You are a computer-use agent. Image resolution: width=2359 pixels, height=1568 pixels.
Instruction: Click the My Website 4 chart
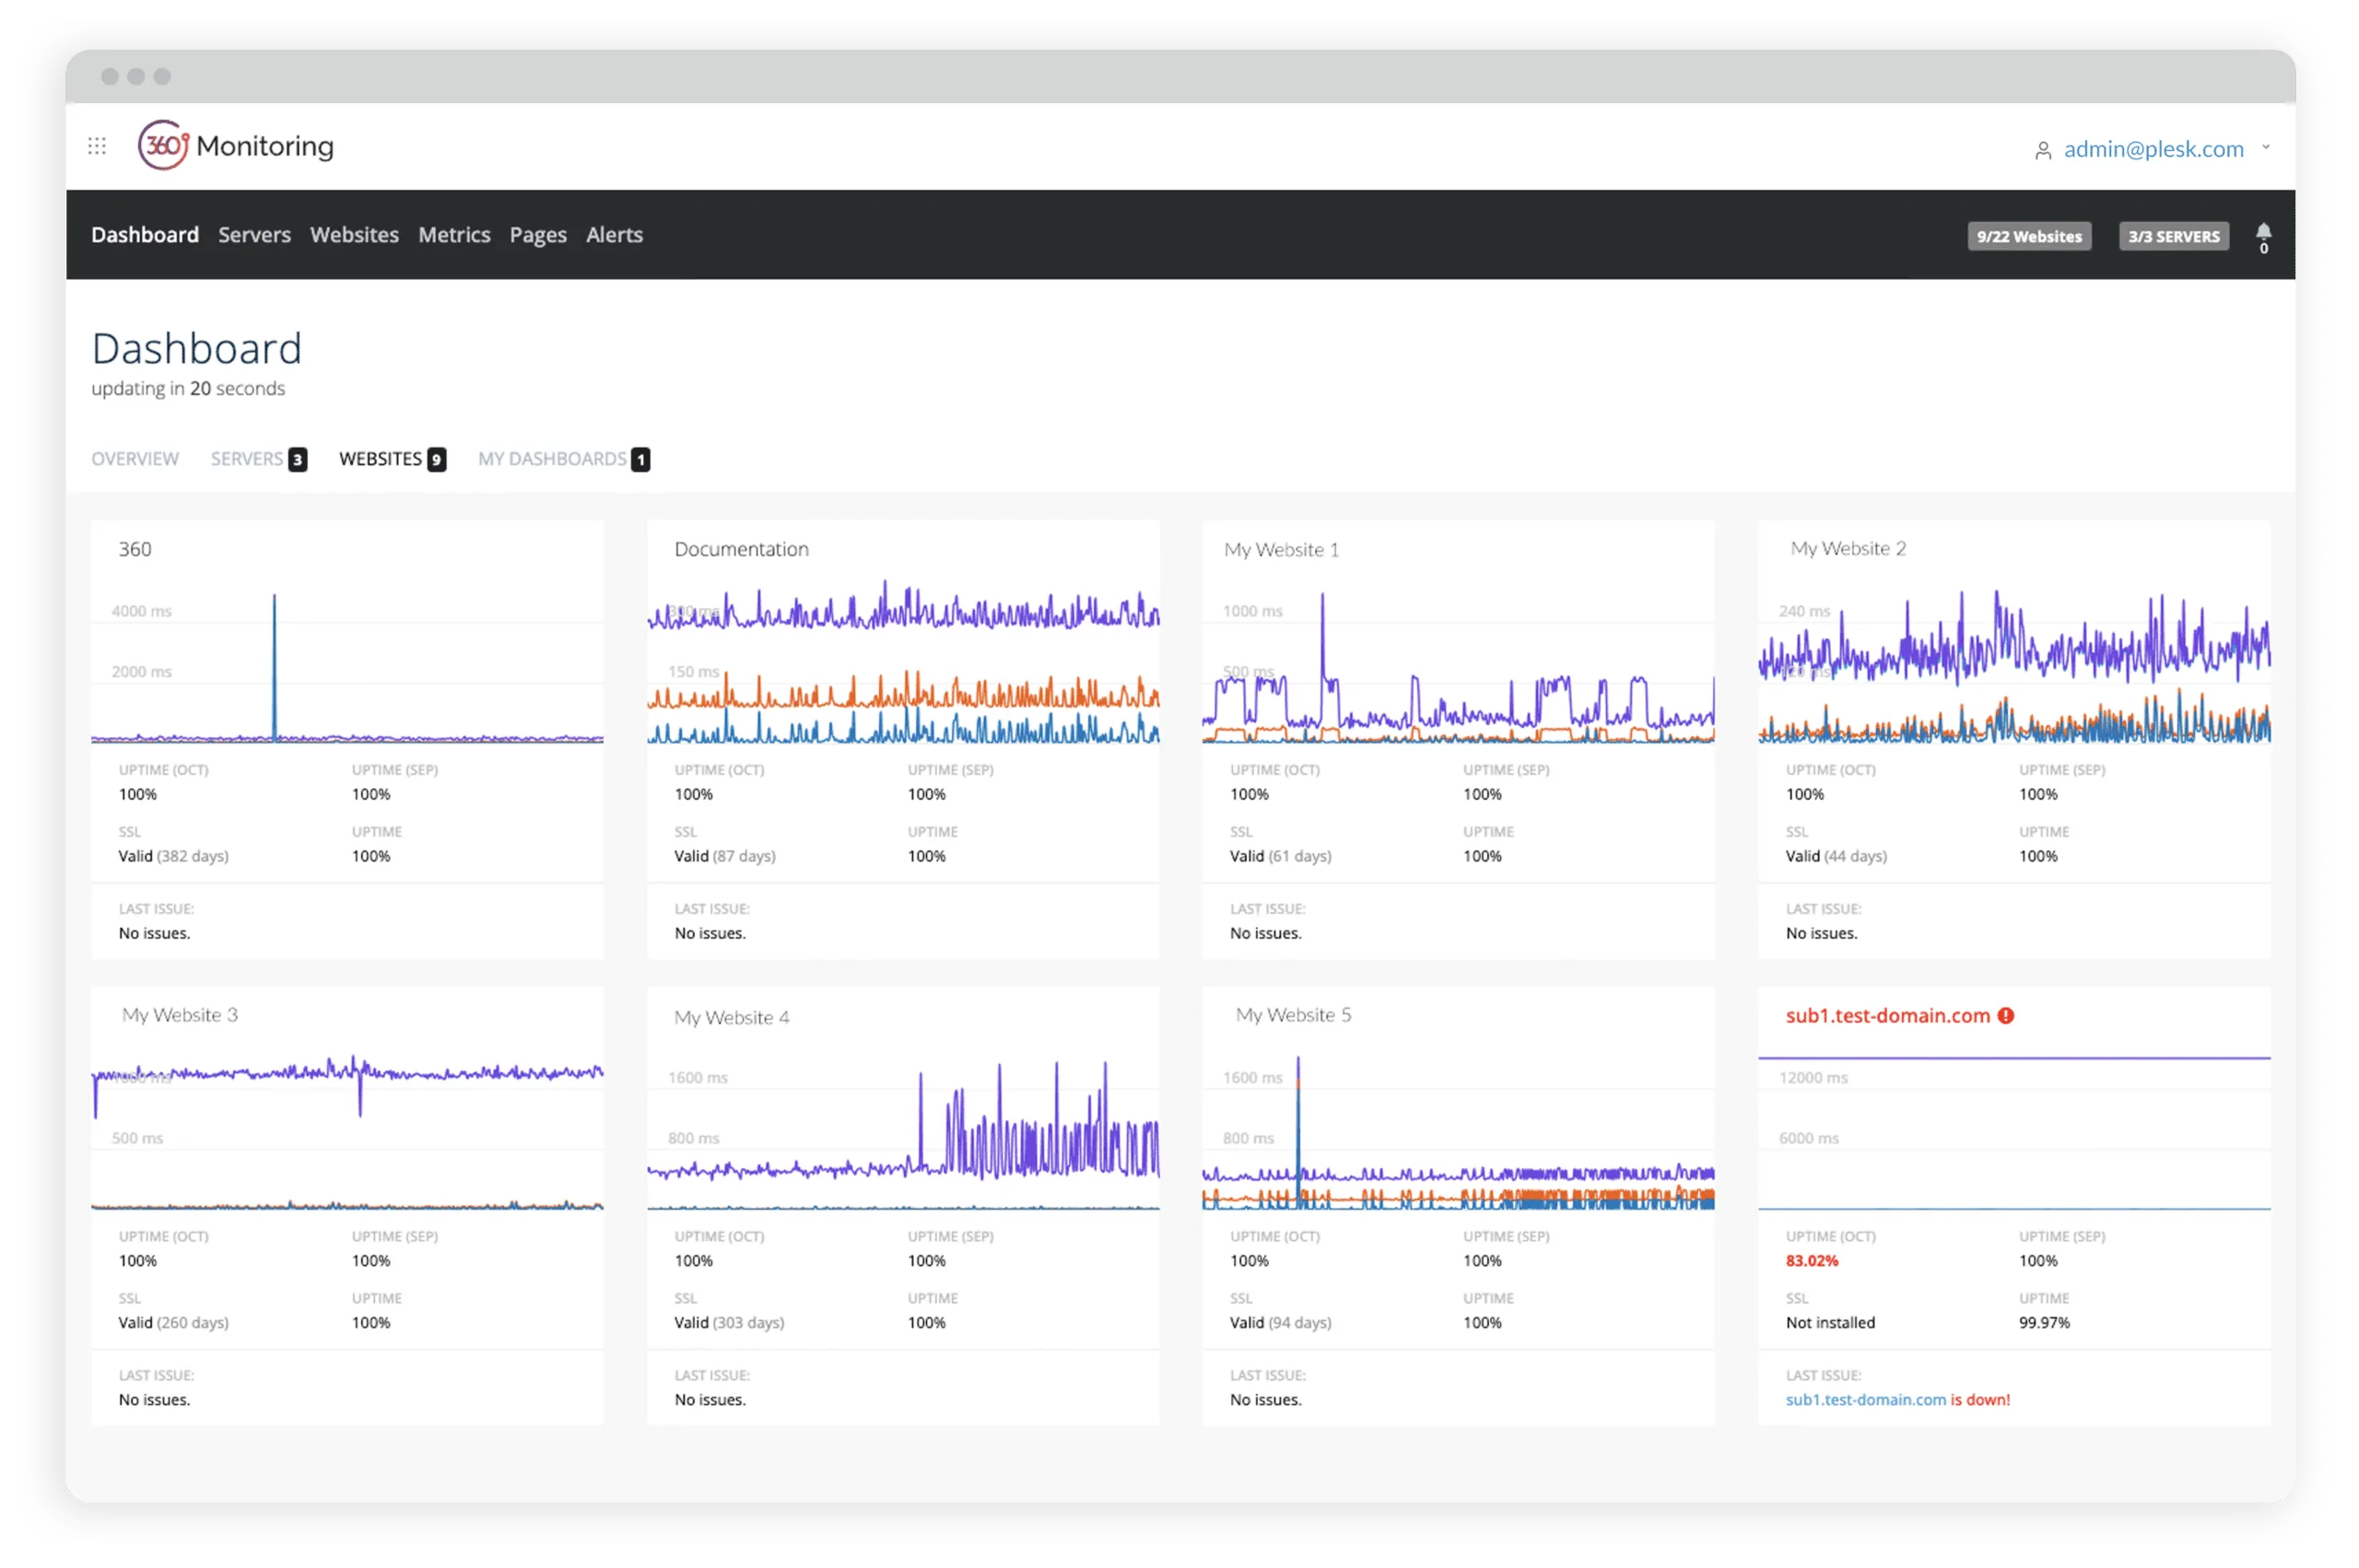point(903,1135)
